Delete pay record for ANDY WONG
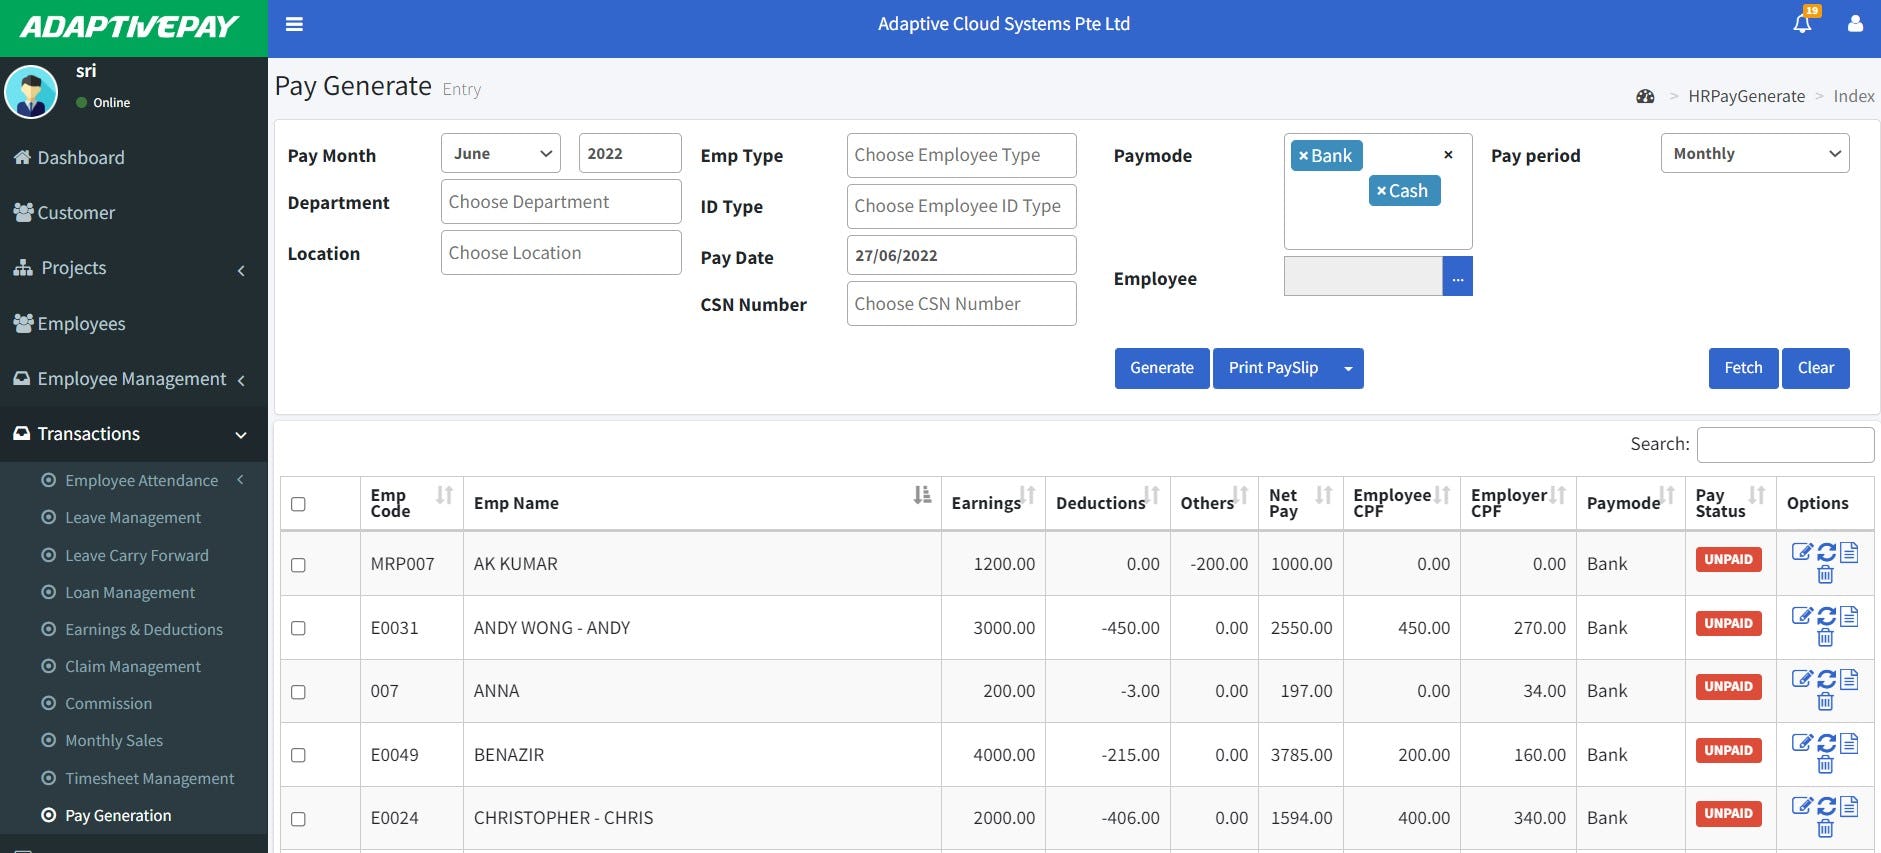 click(1825, 638)
